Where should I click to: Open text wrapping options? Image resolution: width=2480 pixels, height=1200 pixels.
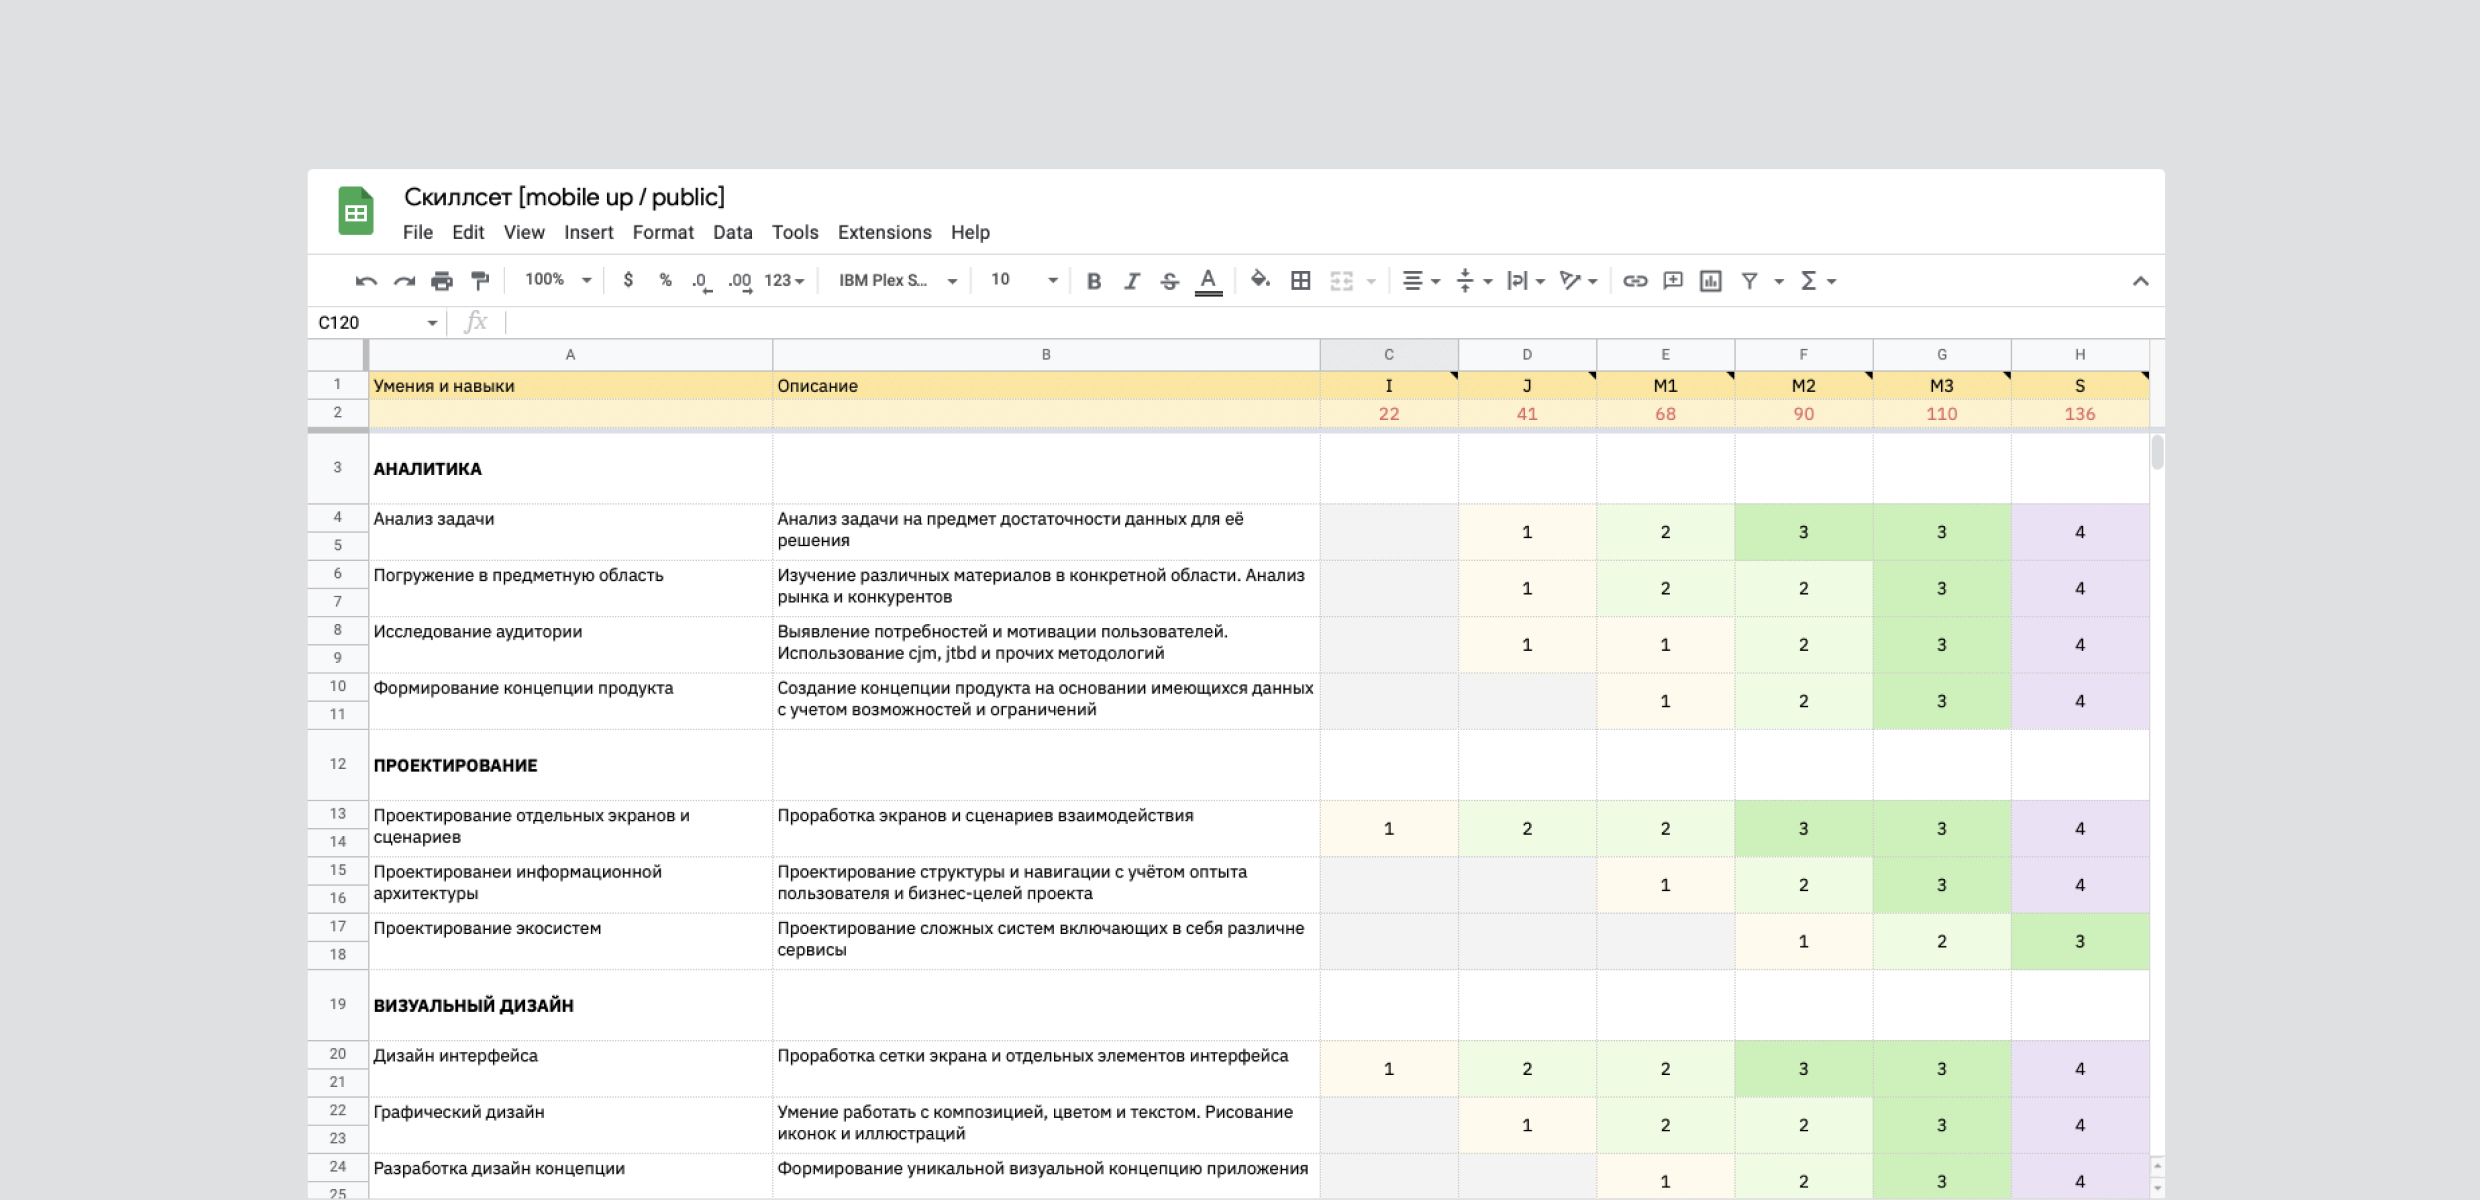click(1526, 281)
